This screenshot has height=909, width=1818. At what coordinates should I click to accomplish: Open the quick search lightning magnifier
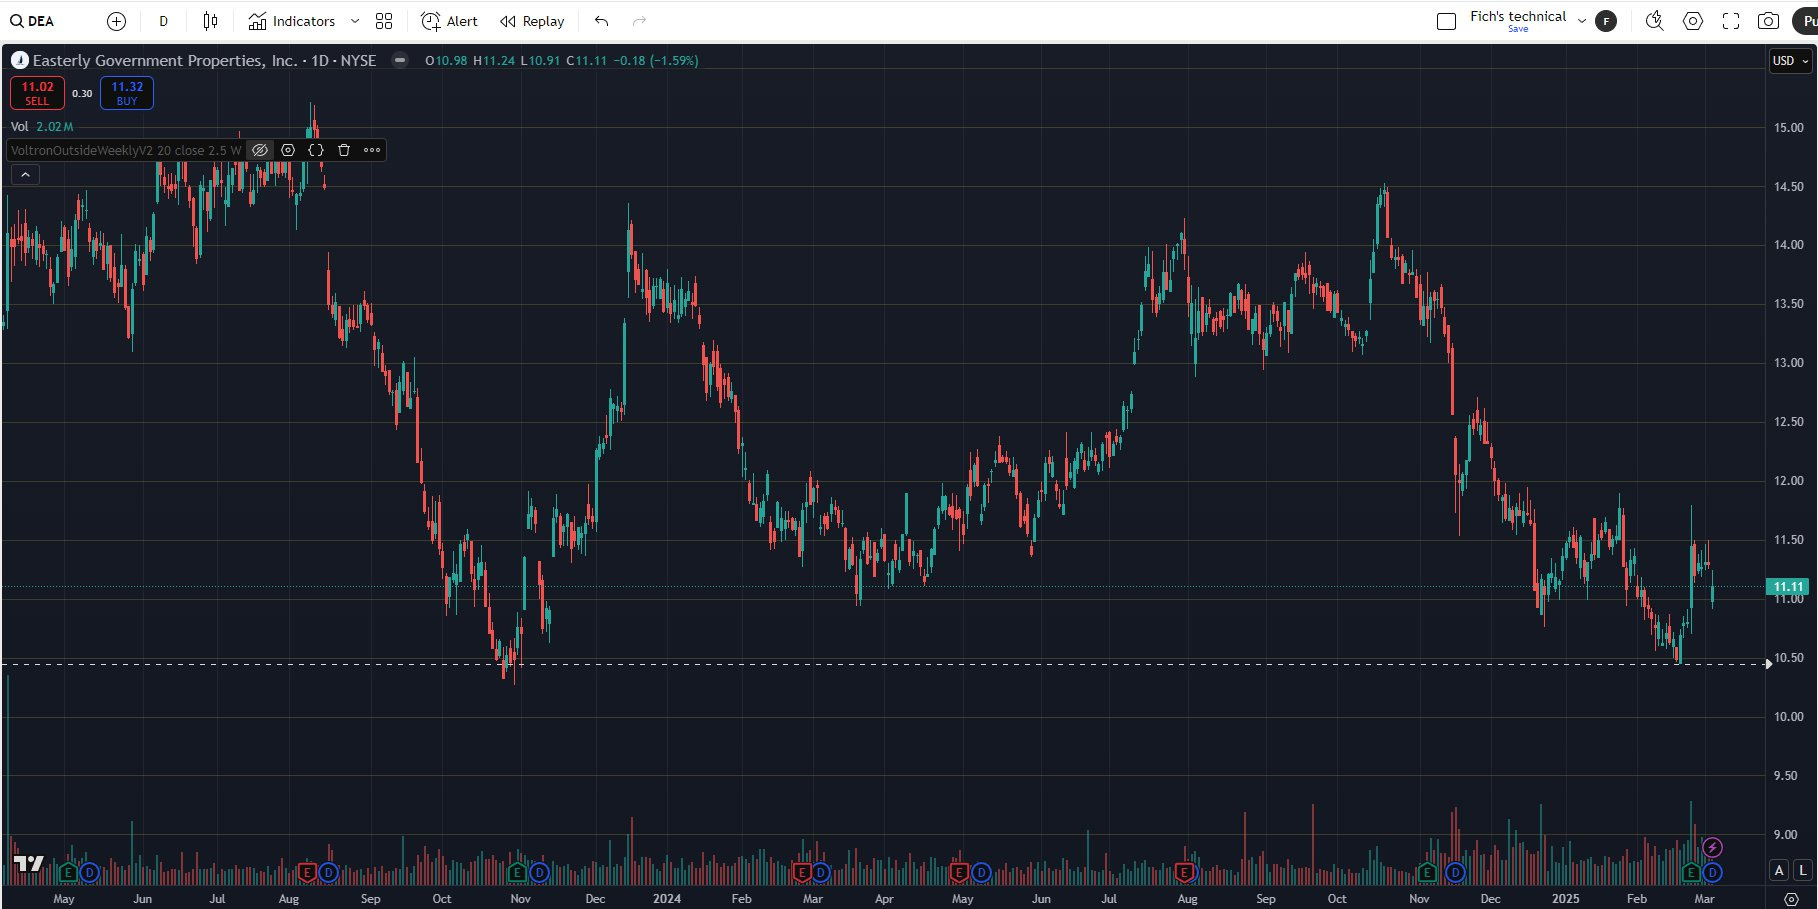point(1655,21)
